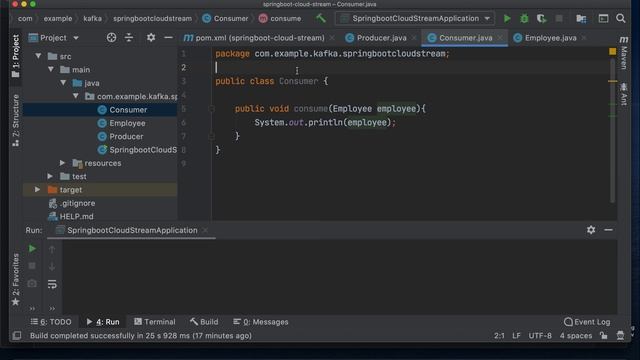Toggle the read-only lock in status bar

click(x=603, y=336)
